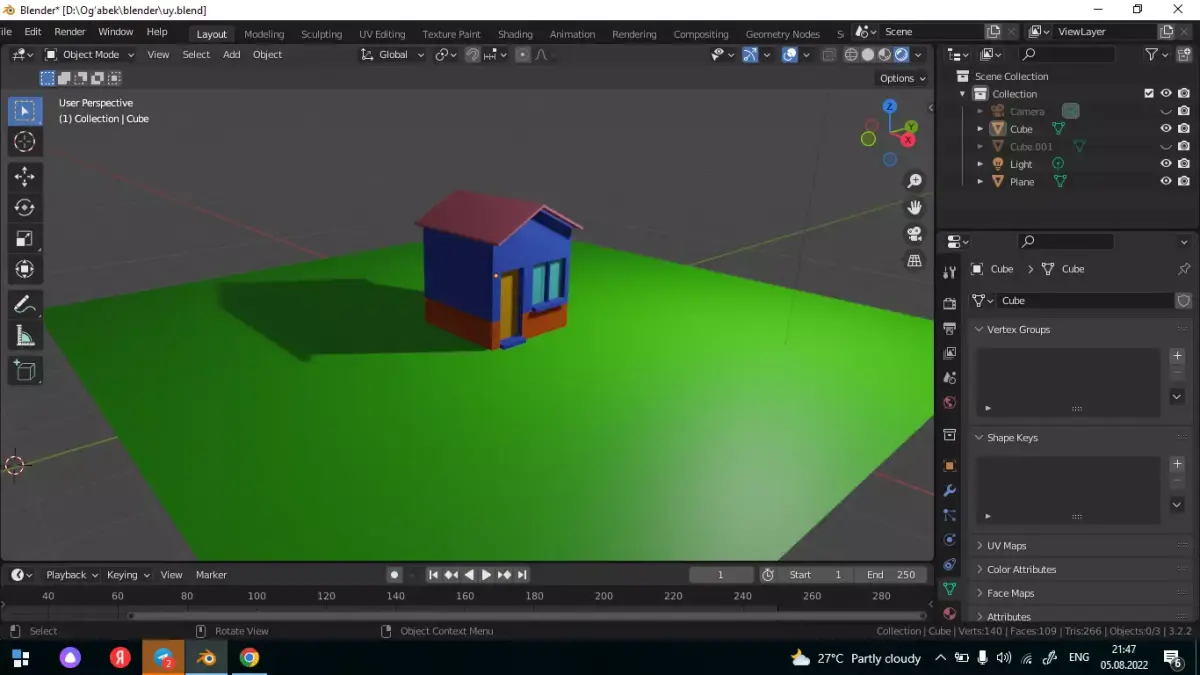1200x675 pixels.
Task: Toggle camera view with camera icon
Action: click(914, 234)
